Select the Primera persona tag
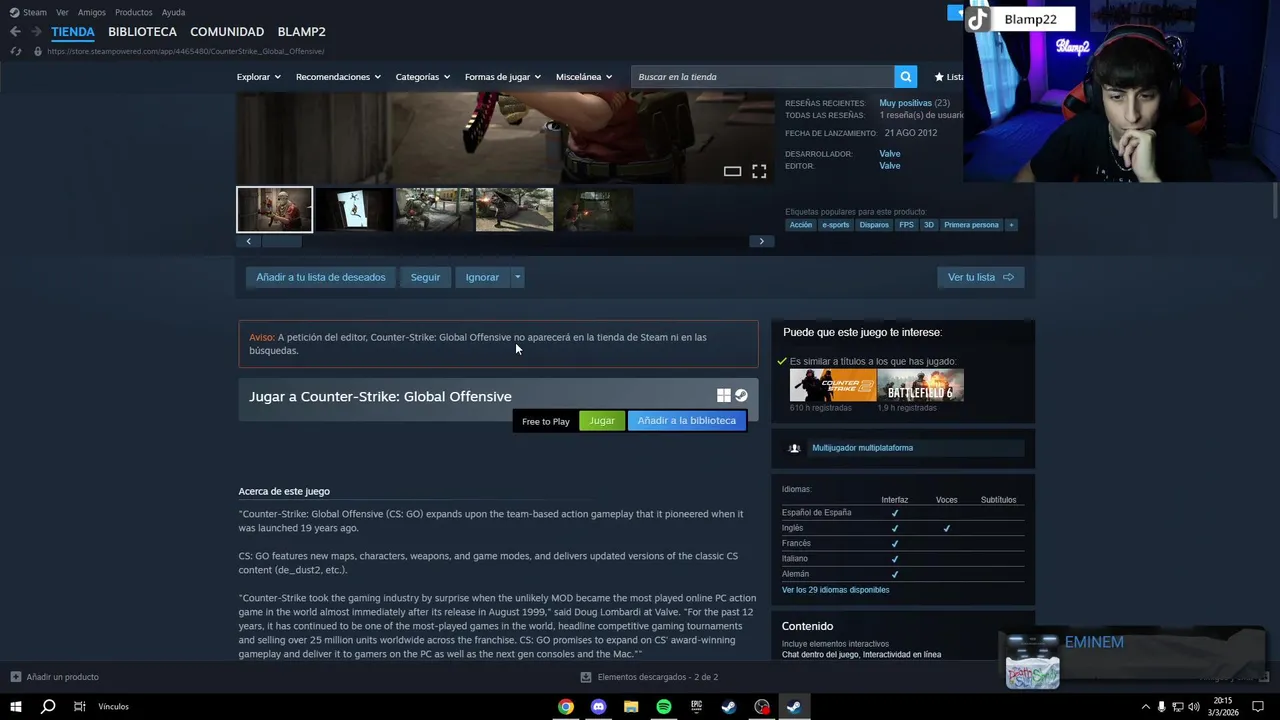This screenshot has height=720, width=1280. pos(971,225)
